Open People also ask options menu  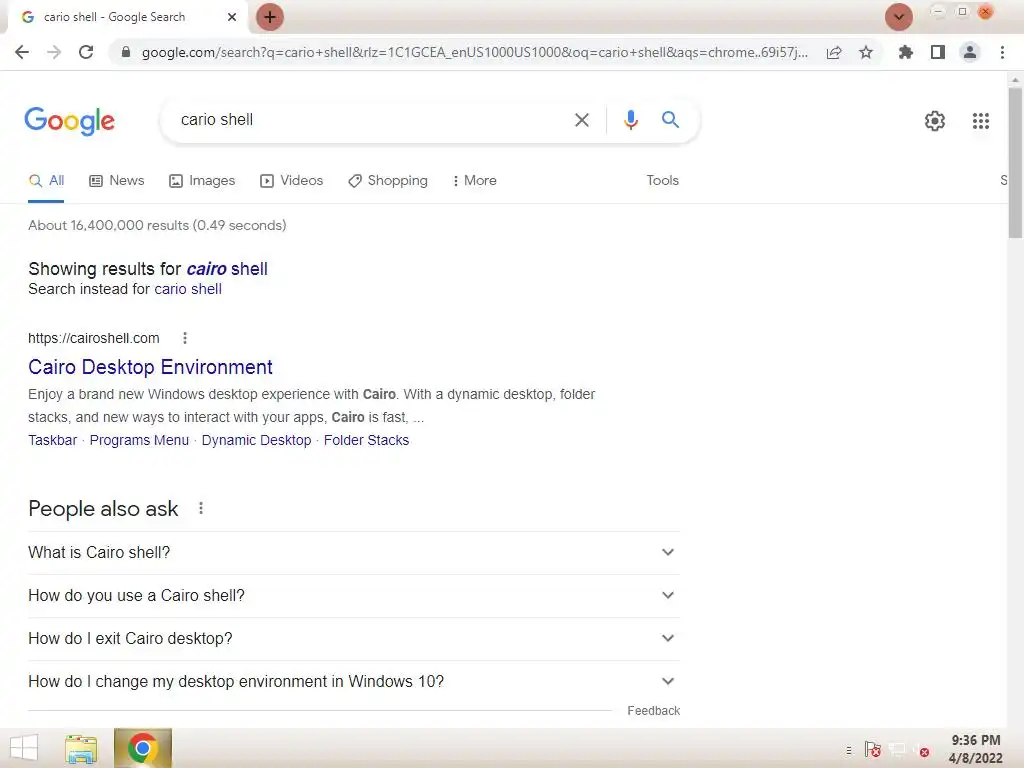pyautogui.click(x=201, y=509)
